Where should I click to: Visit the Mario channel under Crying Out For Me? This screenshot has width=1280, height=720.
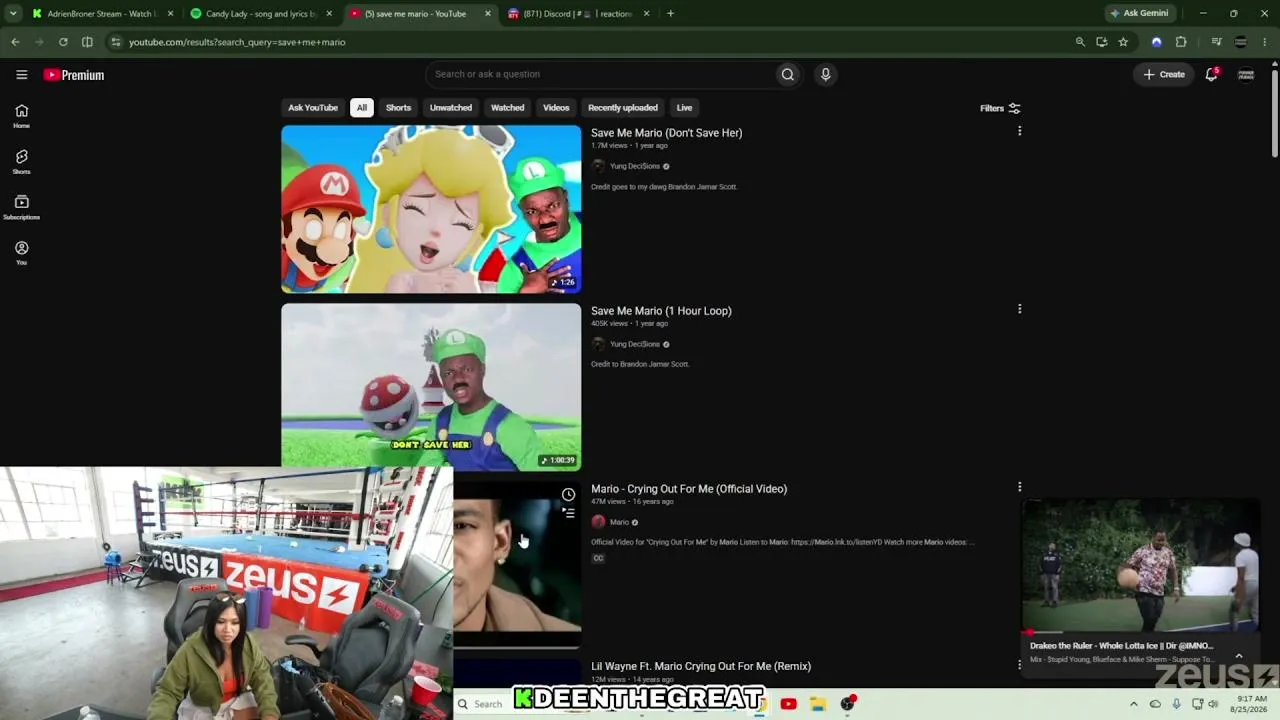coord(619,522)
